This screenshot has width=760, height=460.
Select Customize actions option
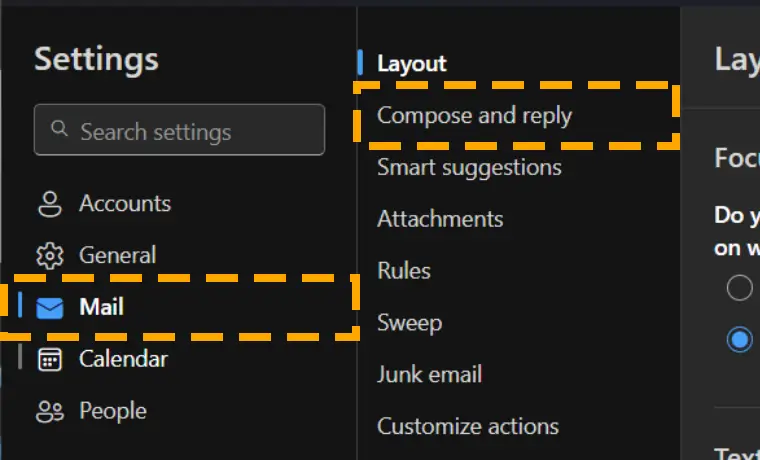pyautogui.click(x=468, y=427)
